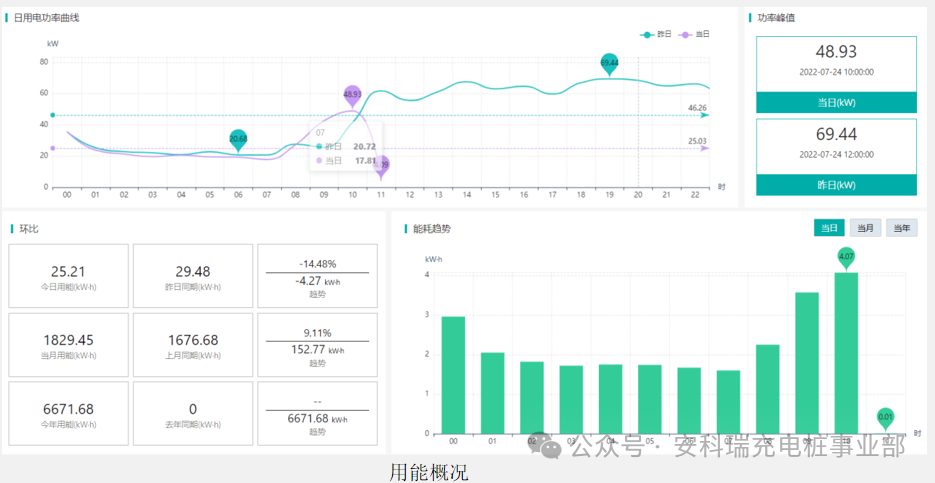Click the 当日(kW) peak label bar
The image size is (935, 483).
[x=836, y=103]
